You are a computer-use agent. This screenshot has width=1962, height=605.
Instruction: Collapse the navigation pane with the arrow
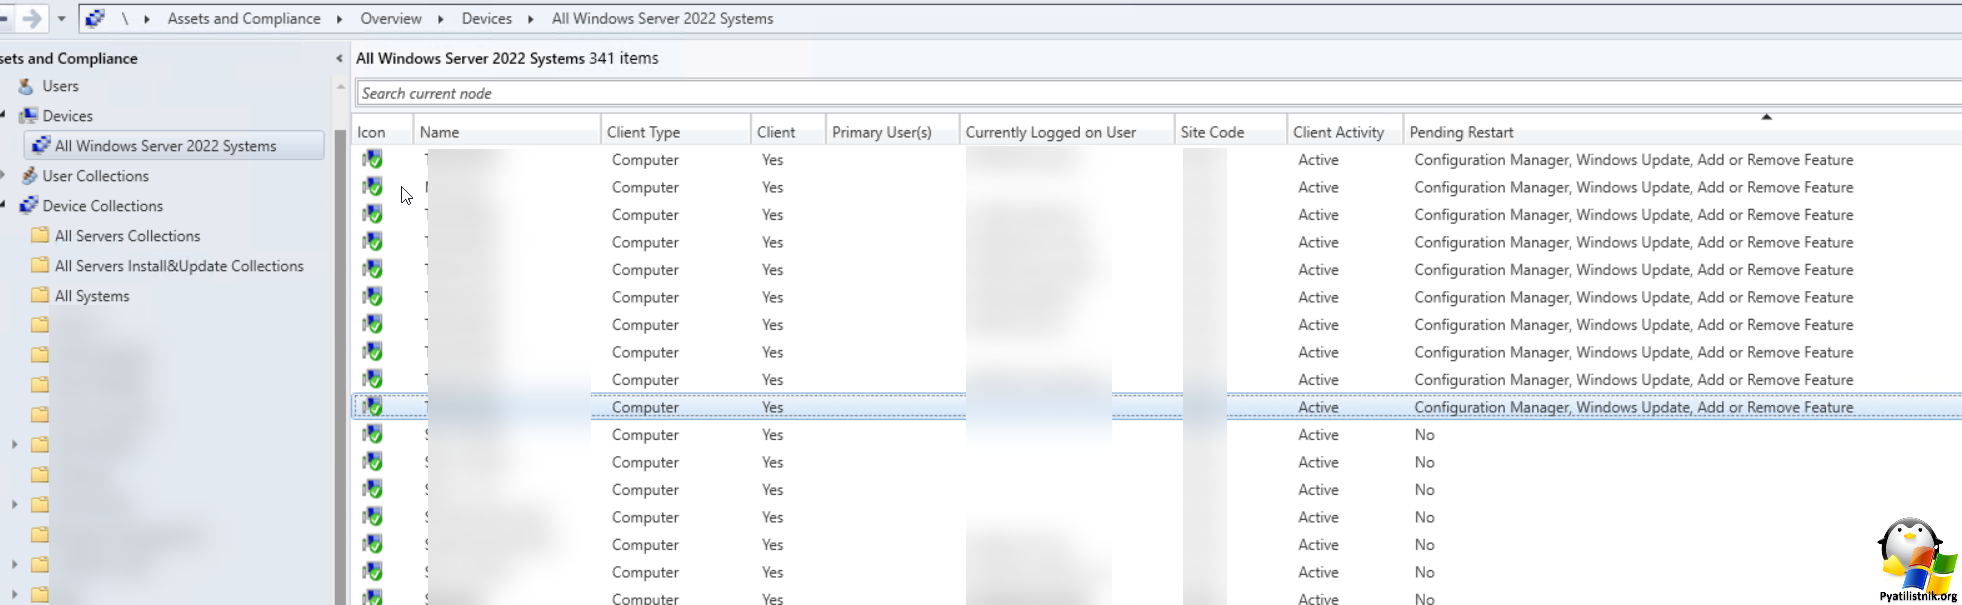pos(339,59)
